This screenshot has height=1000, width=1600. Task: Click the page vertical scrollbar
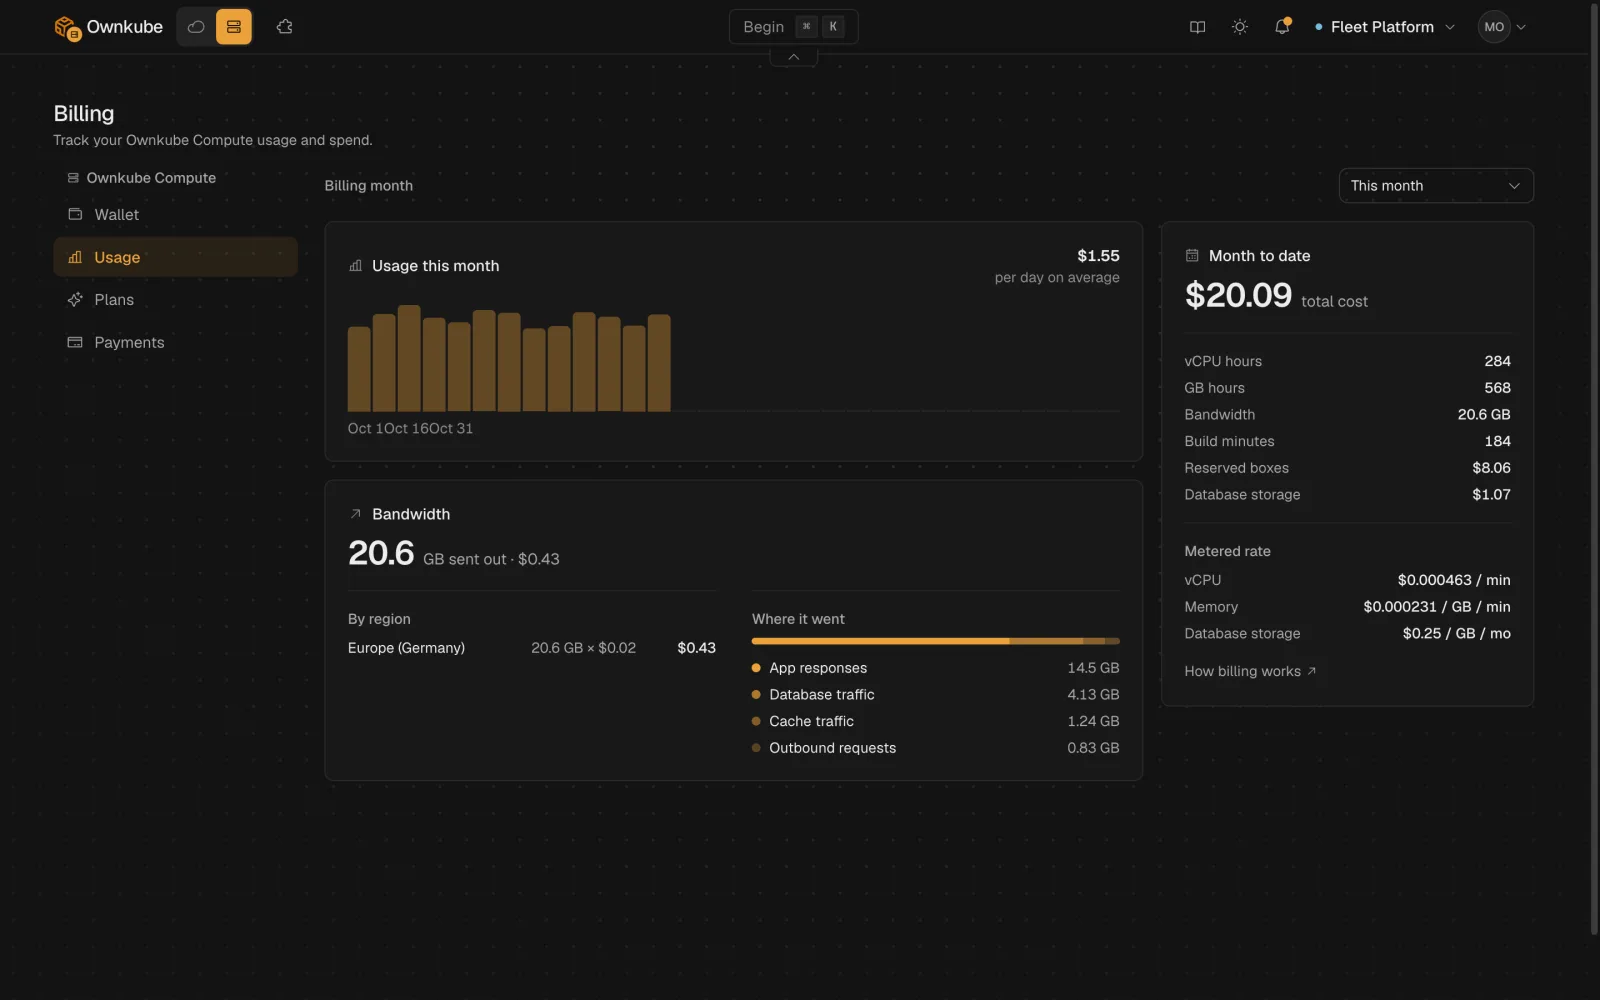[x=1594, y=470]
